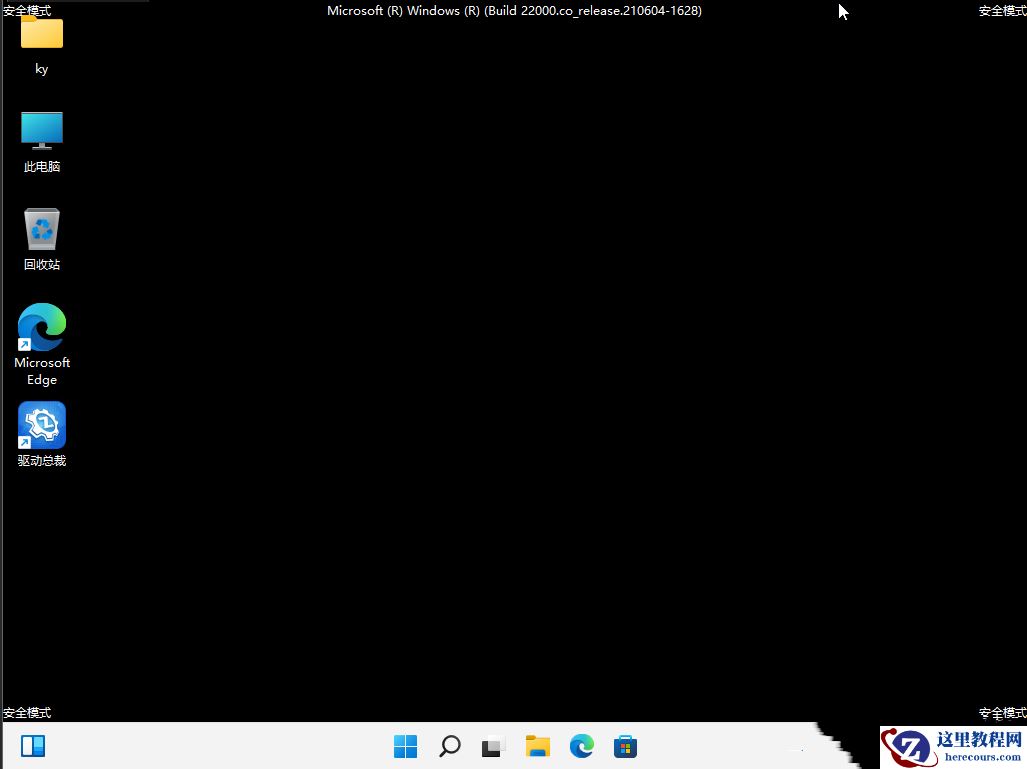1027x769 pixels.
Task: Launch Microsoft Edge from the desktop shortcut
Action: point(41,326)
